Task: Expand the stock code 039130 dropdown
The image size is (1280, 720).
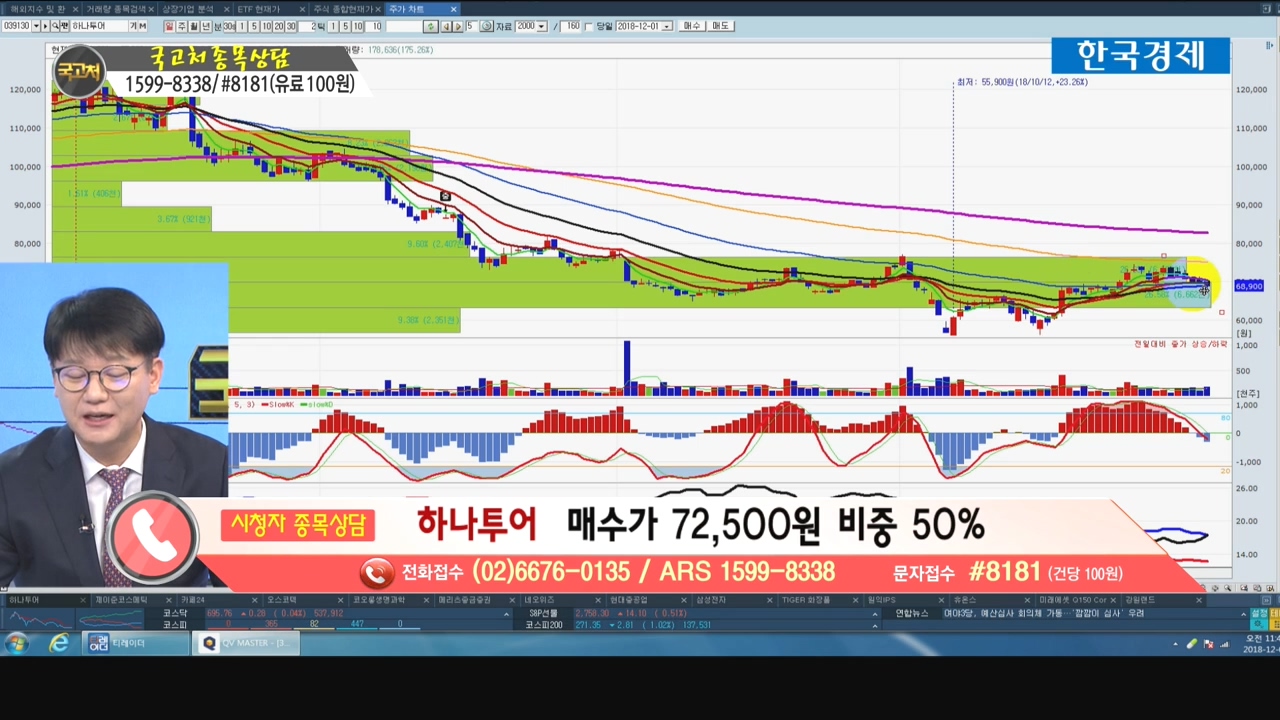Action: 36,26
